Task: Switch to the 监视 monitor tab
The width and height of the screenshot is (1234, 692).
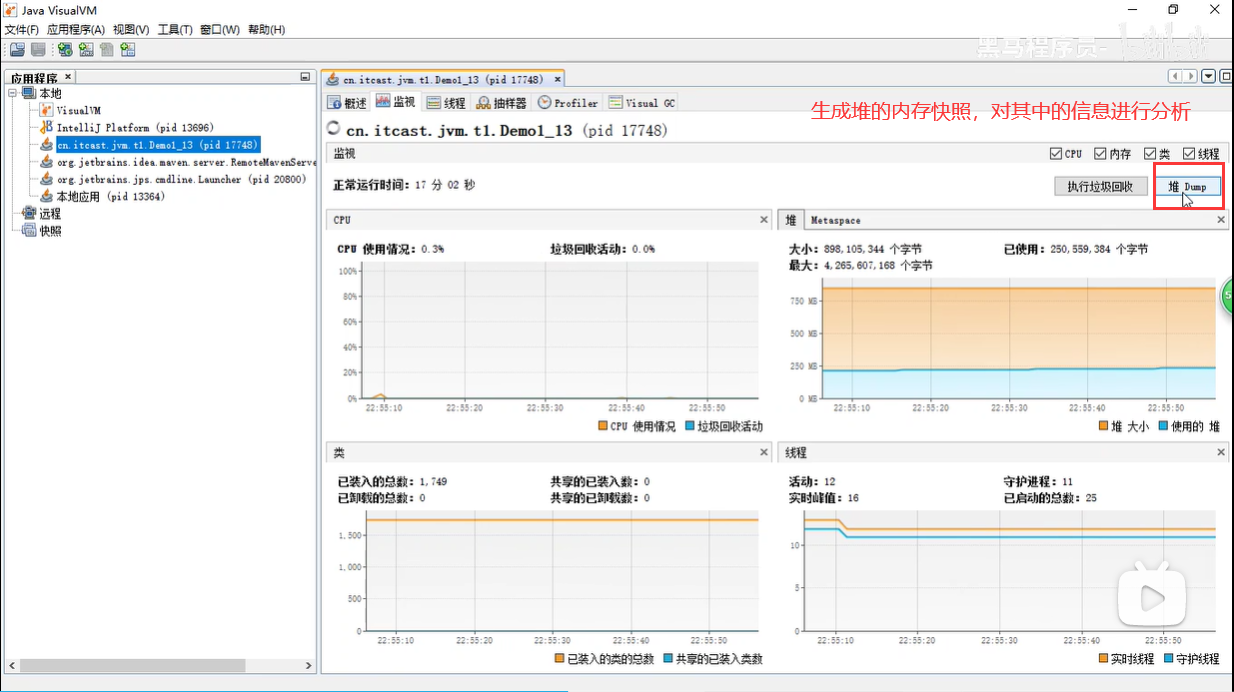Action: (395, 102)
